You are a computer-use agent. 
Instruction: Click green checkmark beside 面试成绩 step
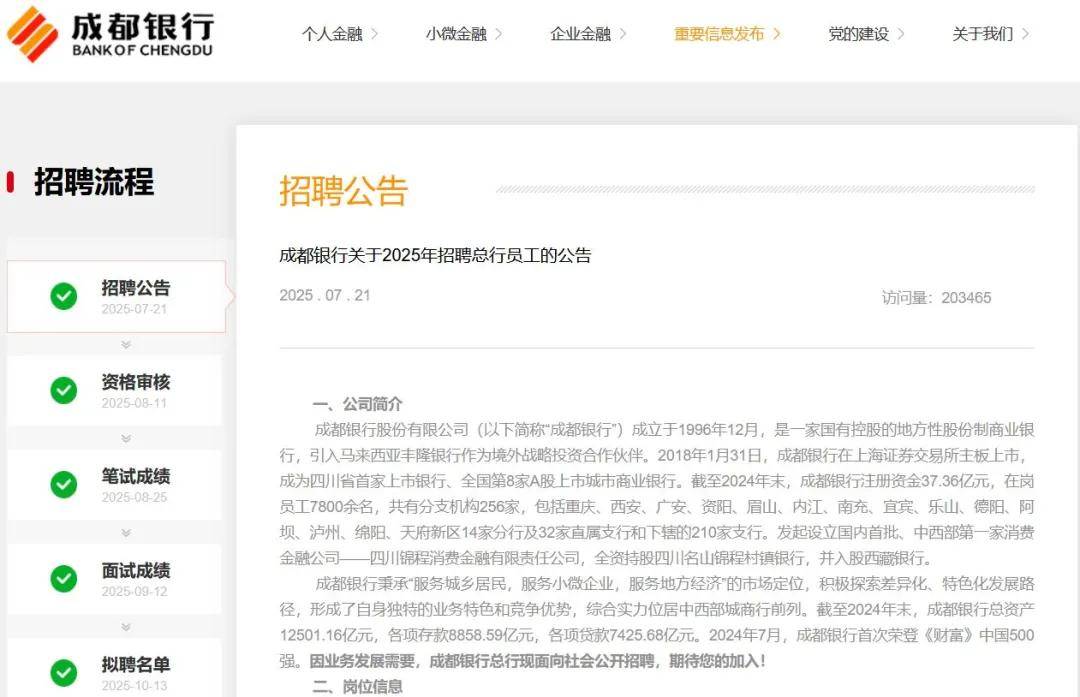coord(64,579)
